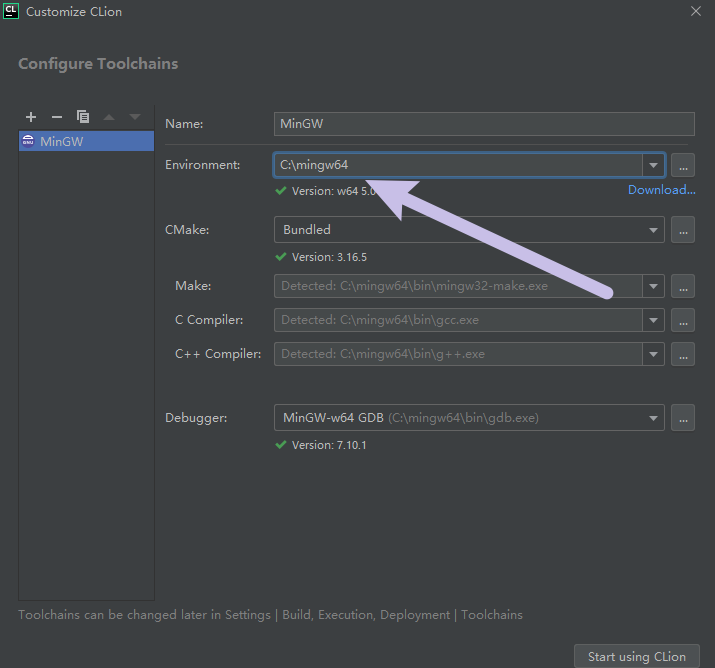
Task: Open the Debugger MinGW-w64 GDB dropdown
Action: (x=469, y=418)
